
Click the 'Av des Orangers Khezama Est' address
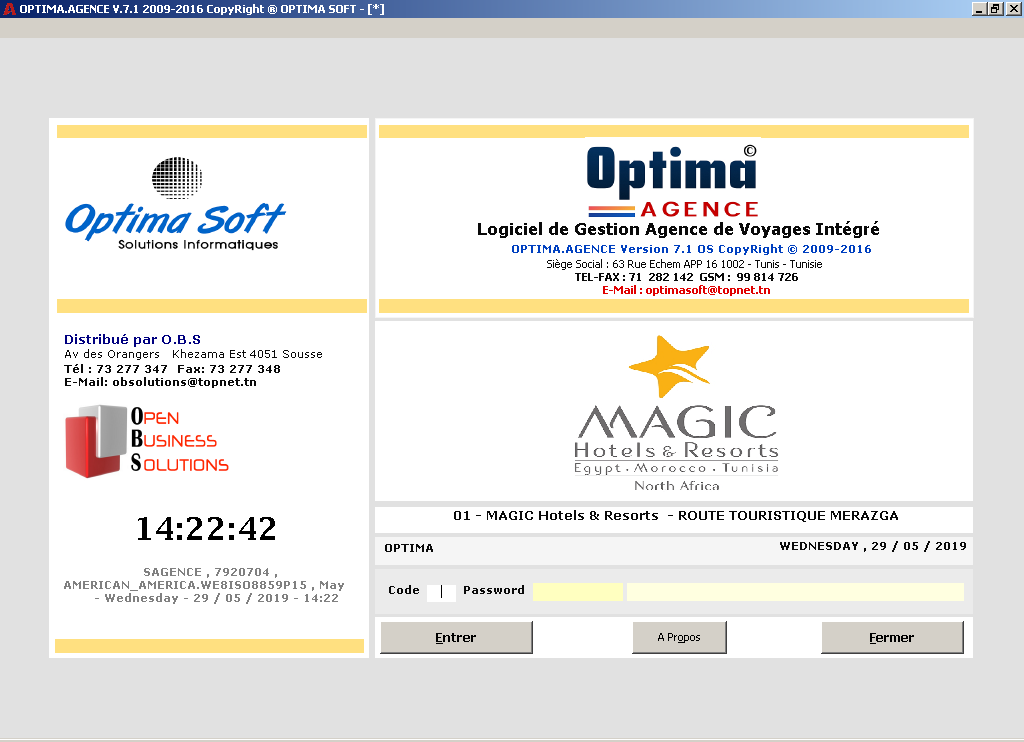click(x=193, y=354)
